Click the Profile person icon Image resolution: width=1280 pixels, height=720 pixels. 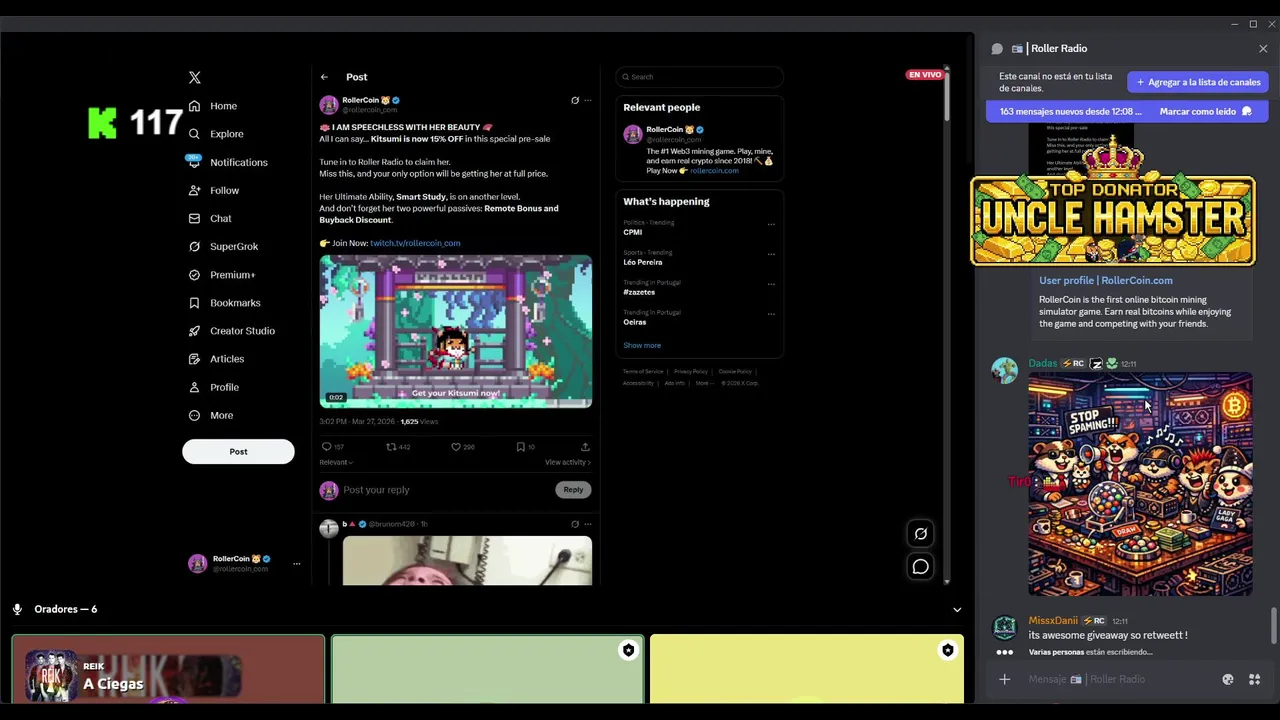click(x=194, y=387)
